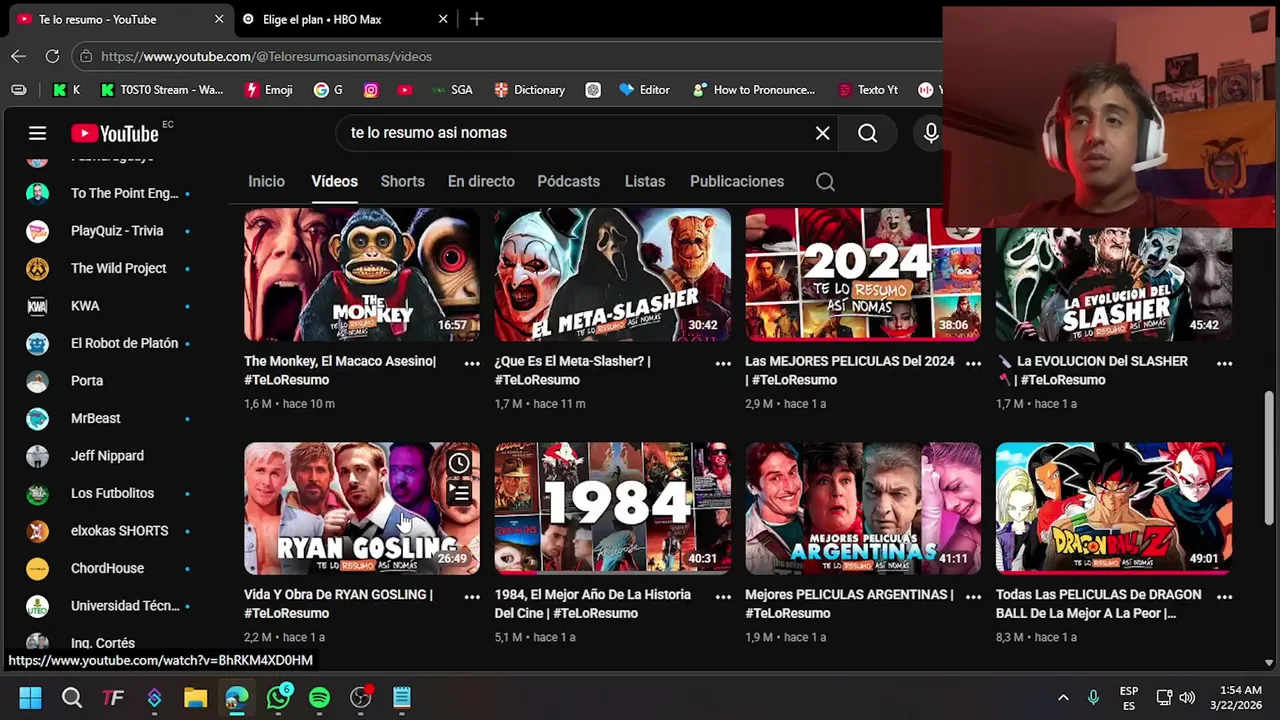
Task: Open WhatsApp from the taskbar
Action: coord(278,697)
